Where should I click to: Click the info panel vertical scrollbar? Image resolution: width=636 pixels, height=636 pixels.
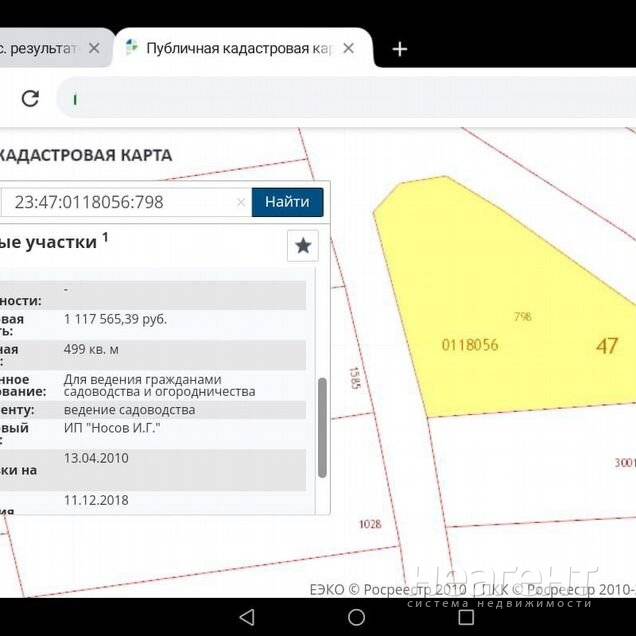[x=322, y=428]
